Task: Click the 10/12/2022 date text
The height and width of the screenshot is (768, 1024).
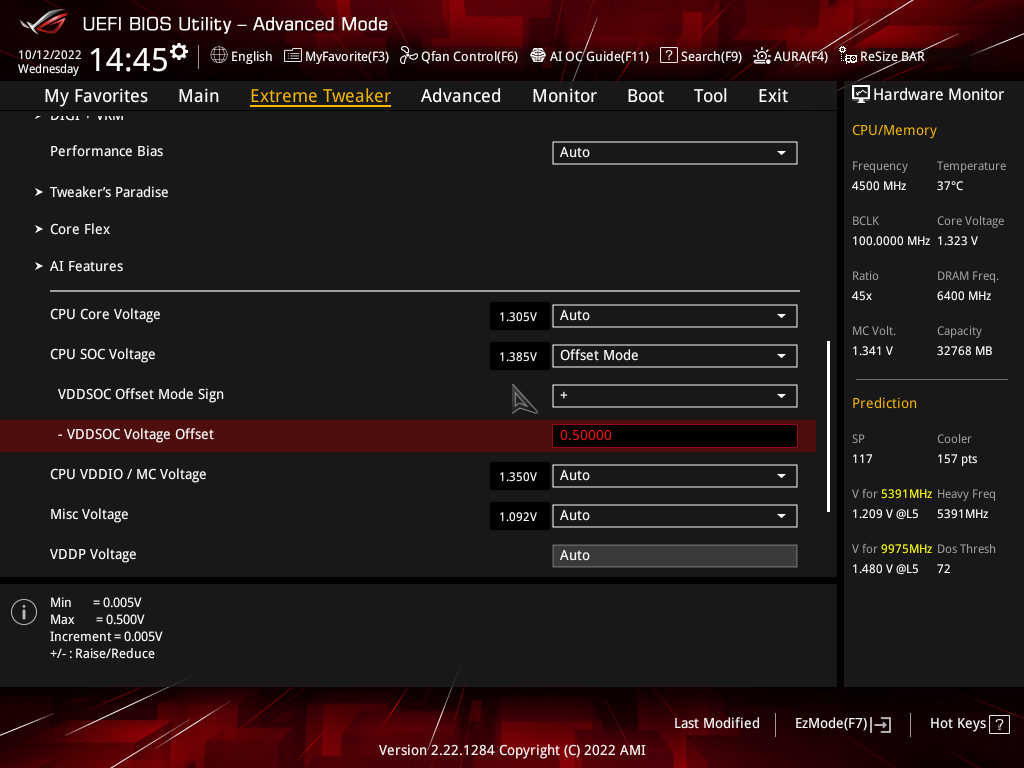Action: 50,55
